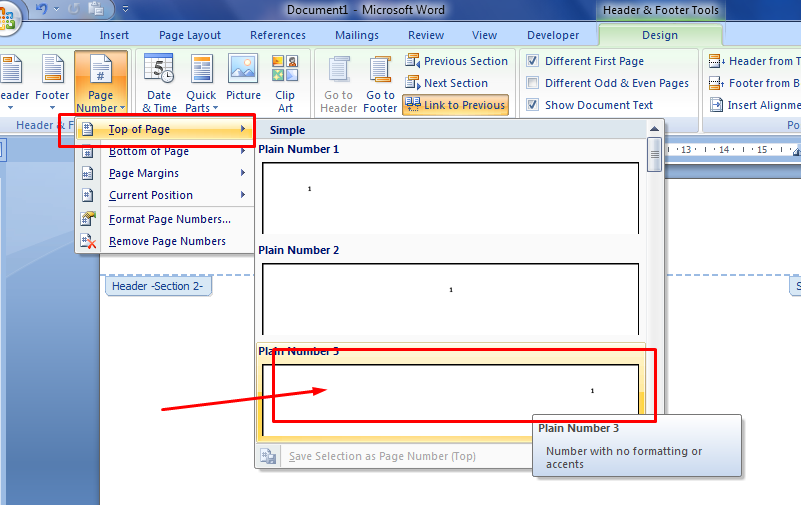Open Current Position submenu

click(164, 195)
